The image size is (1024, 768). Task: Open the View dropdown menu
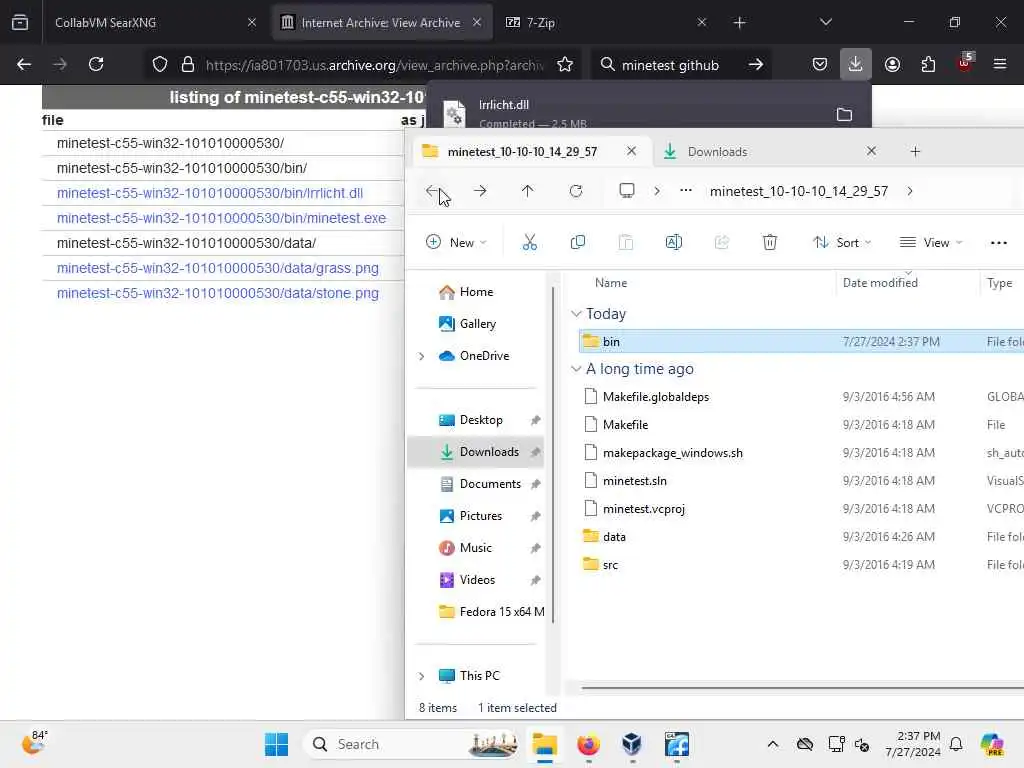pos(931,242)
